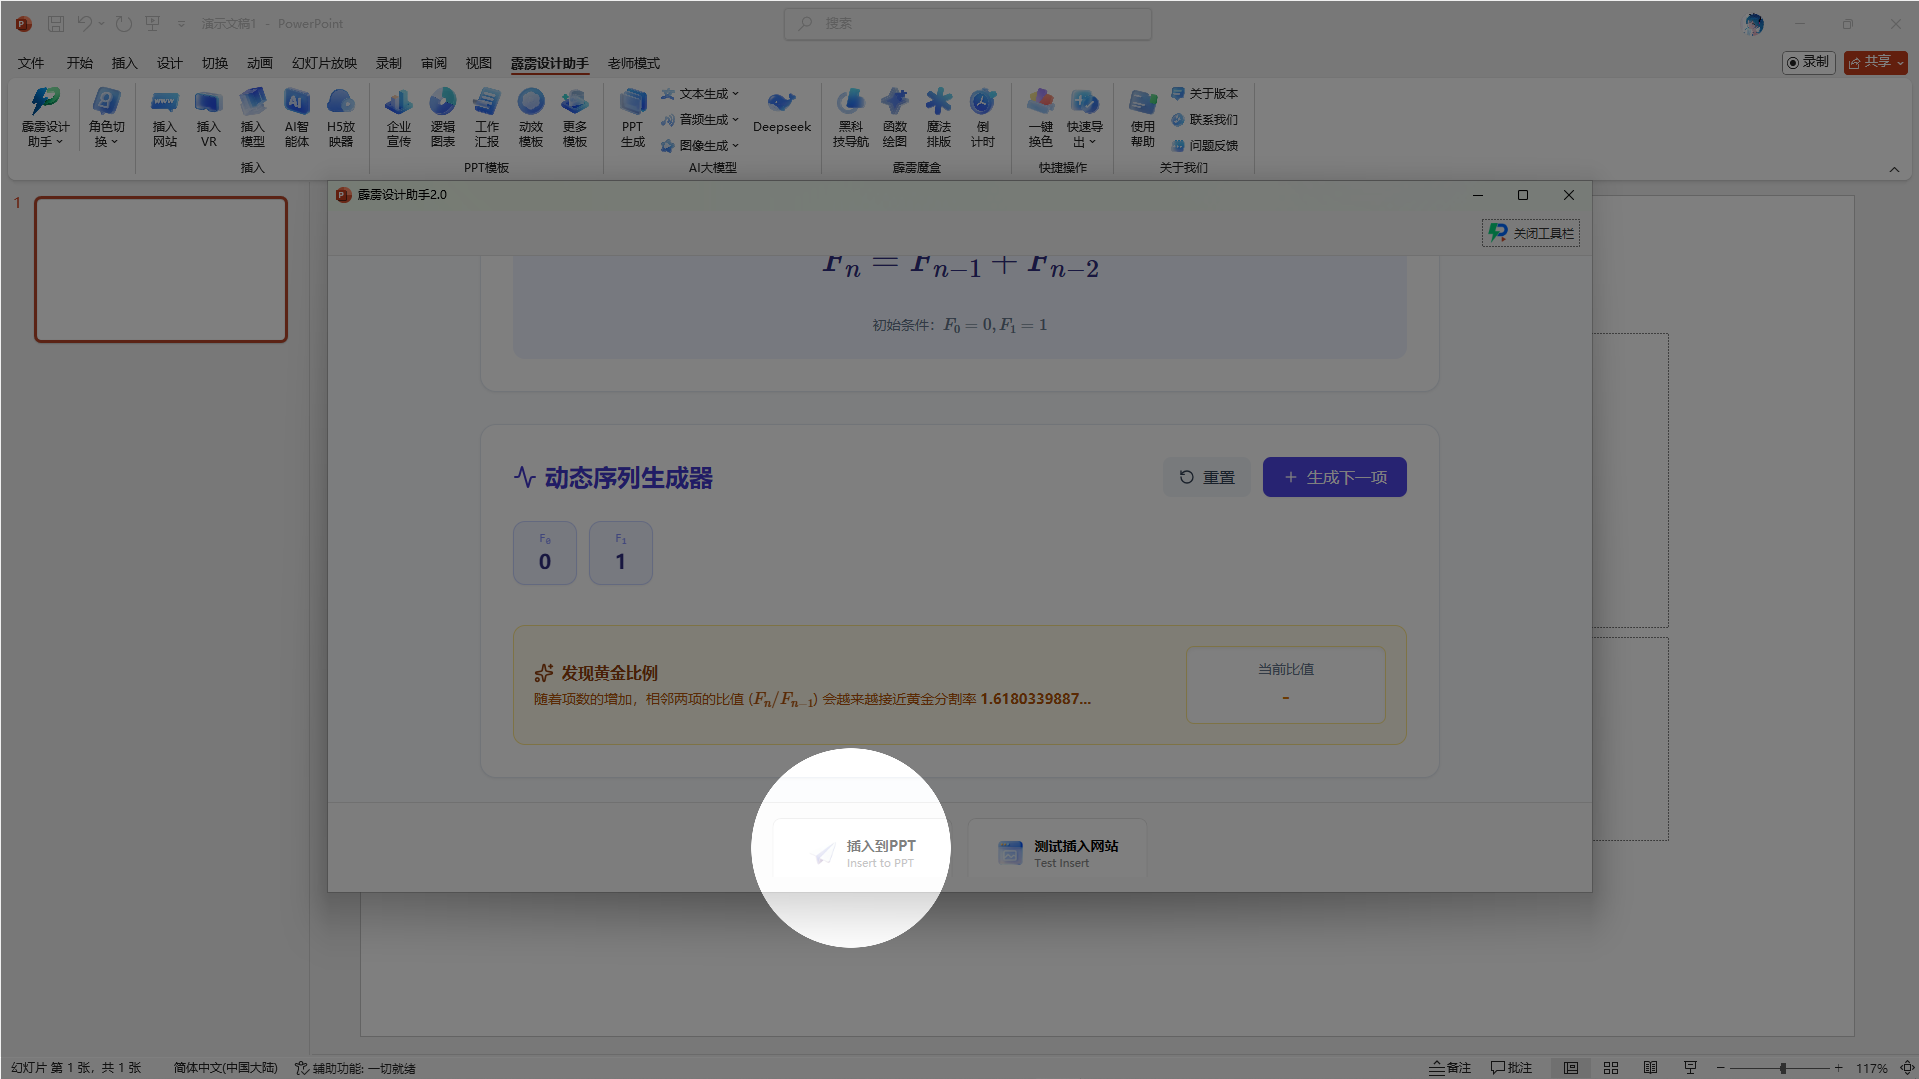Switch to the 老师模式 tab
1919x1079 pixels.
tap(634, 63)
